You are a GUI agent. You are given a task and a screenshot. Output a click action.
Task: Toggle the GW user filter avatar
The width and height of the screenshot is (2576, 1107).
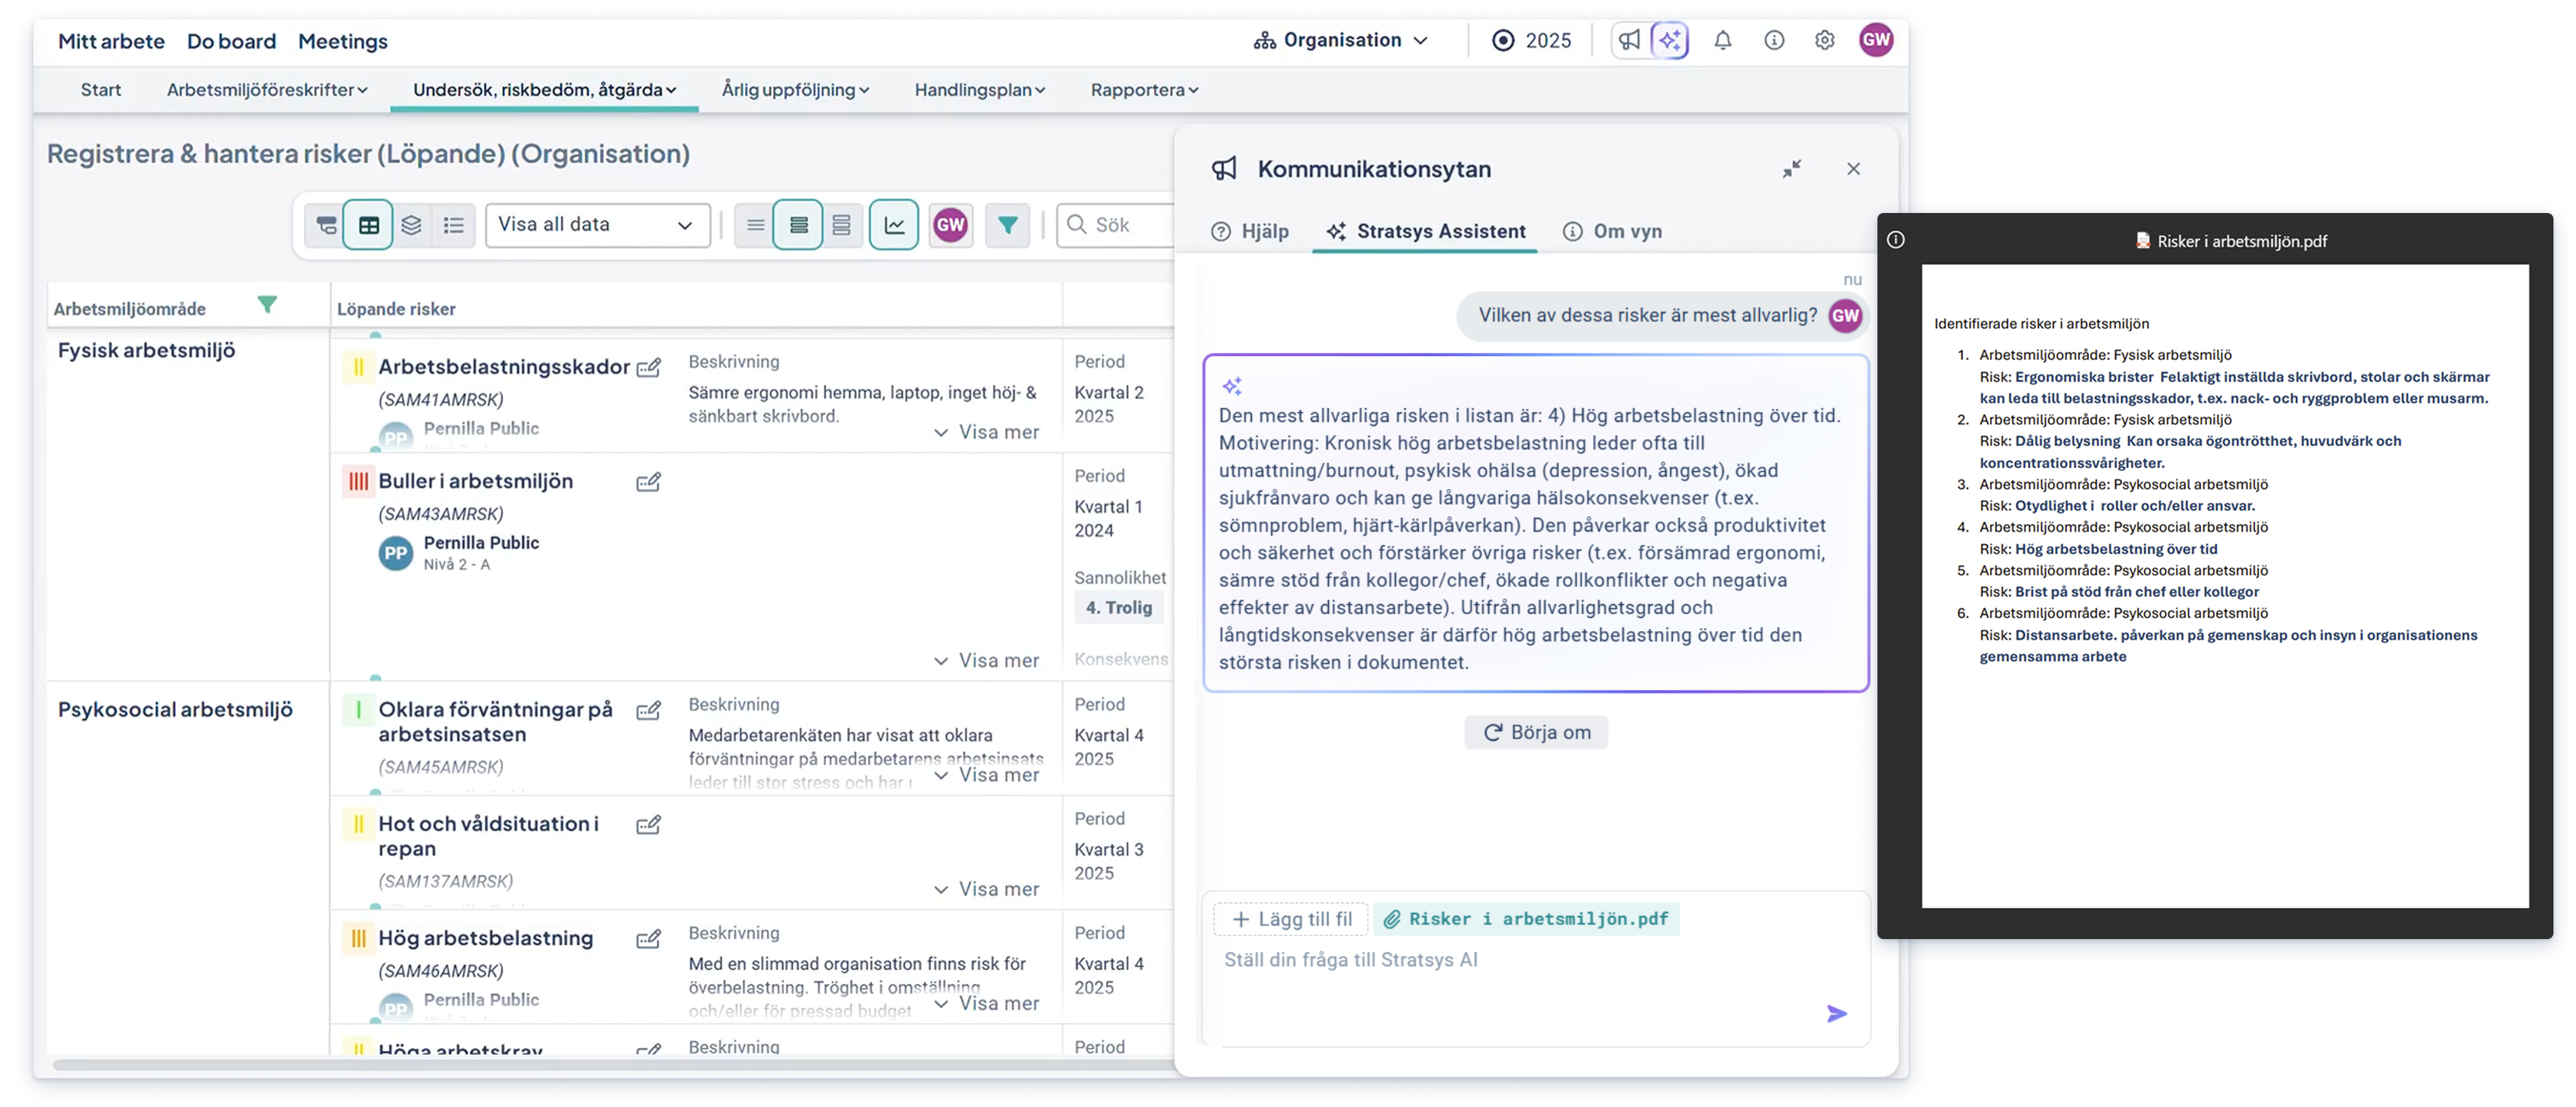tap(950, 225)
